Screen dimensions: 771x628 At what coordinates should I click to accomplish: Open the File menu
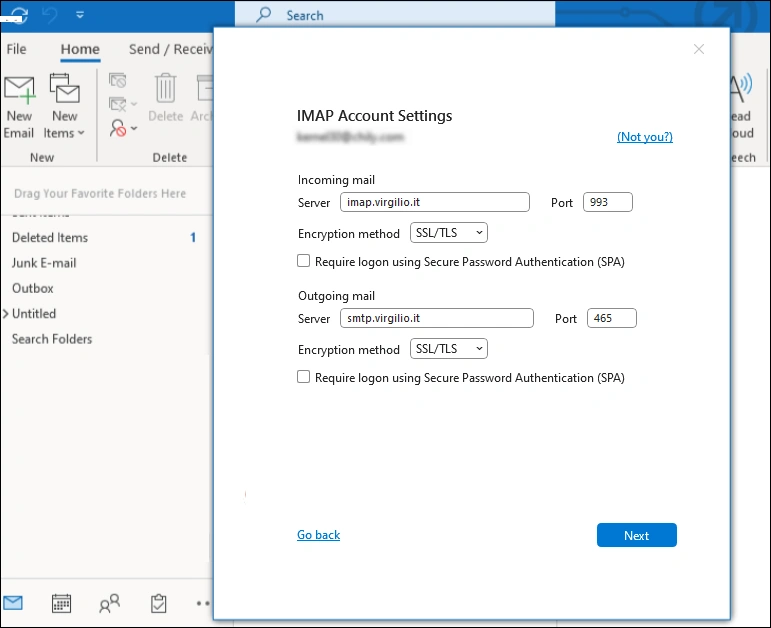click(x=16, y=49)
